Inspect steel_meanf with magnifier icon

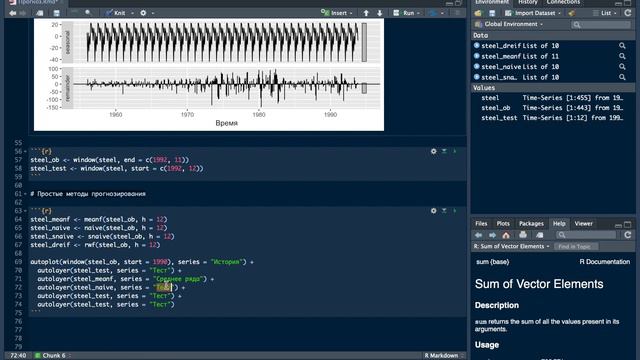(x=622, y=56)
